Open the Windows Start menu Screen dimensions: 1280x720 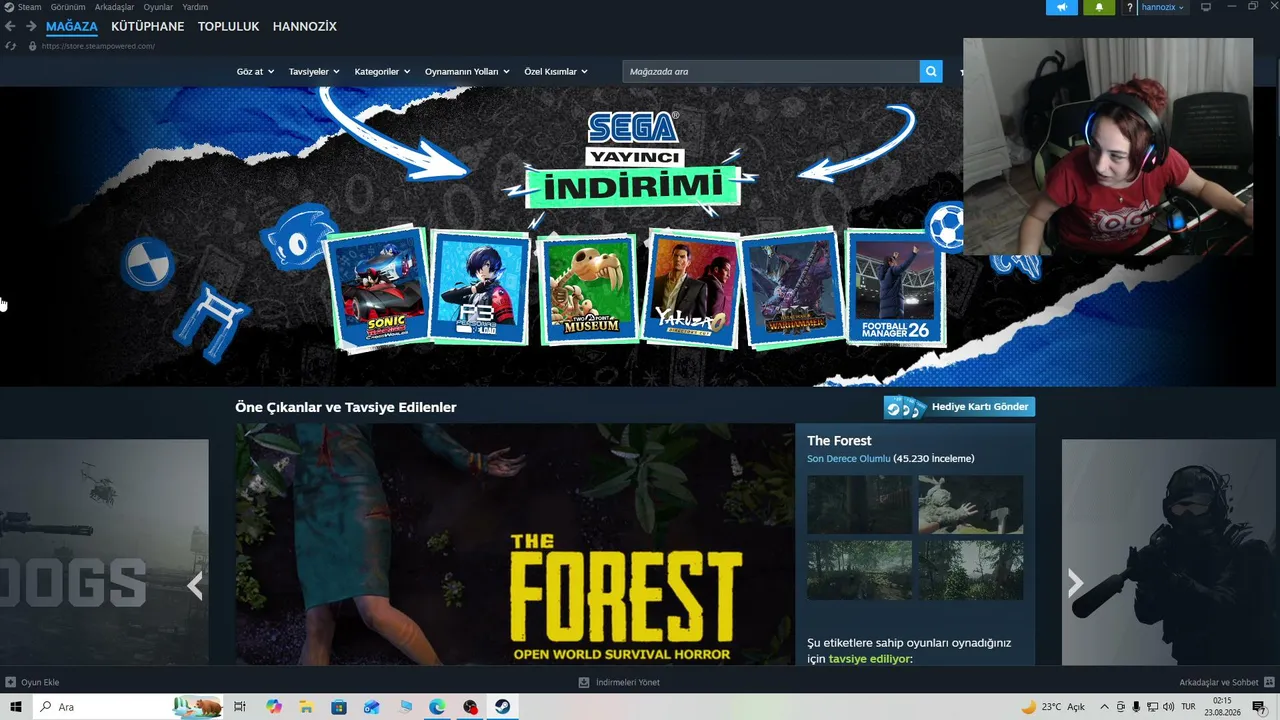[16, 707]
